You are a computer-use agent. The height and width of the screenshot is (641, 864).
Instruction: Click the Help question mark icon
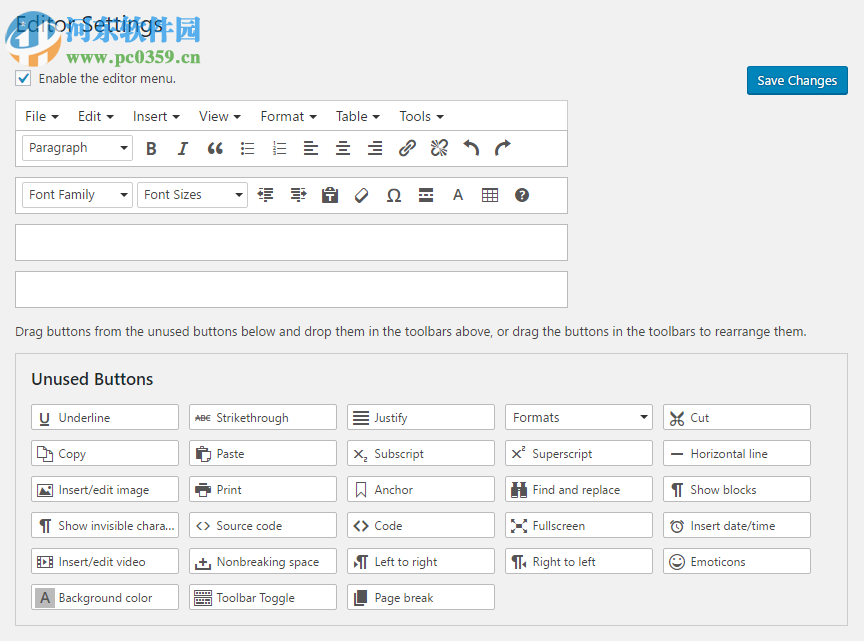click(x=522, y=195)
